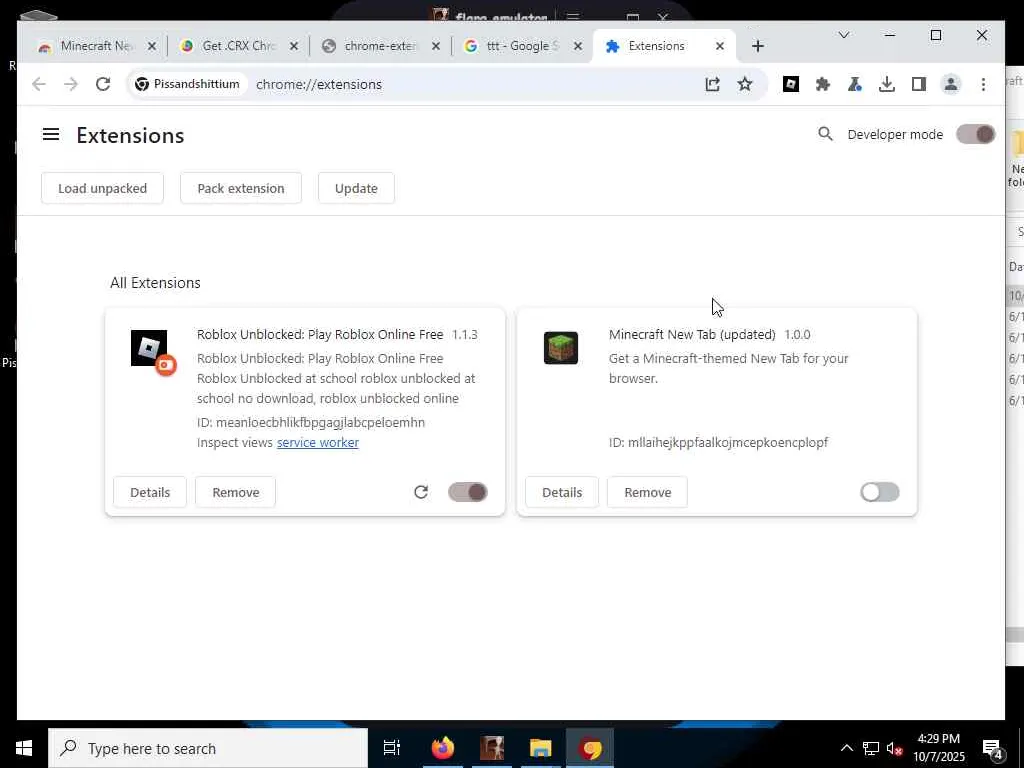
Task: Open the Extensions puzzle-piece toolbar icon
Action: pos(823,84)
